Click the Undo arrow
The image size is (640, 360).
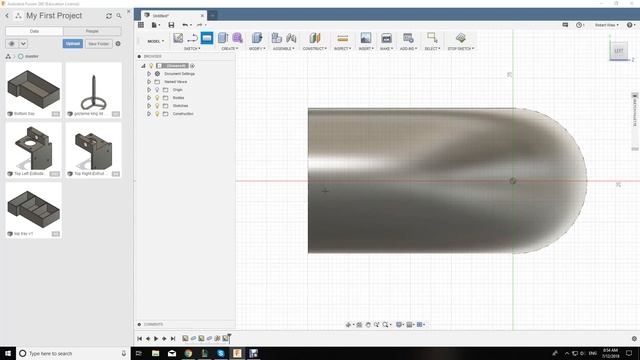click(185, 25)
